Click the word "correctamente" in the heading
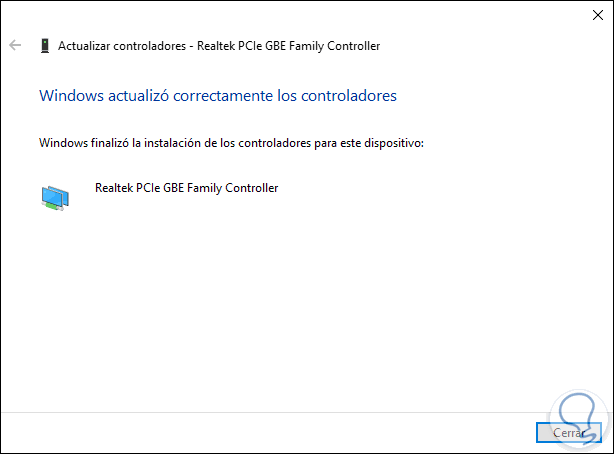This screenshot has height=454, width=614. pyautogui.click(x=224, y=96)
